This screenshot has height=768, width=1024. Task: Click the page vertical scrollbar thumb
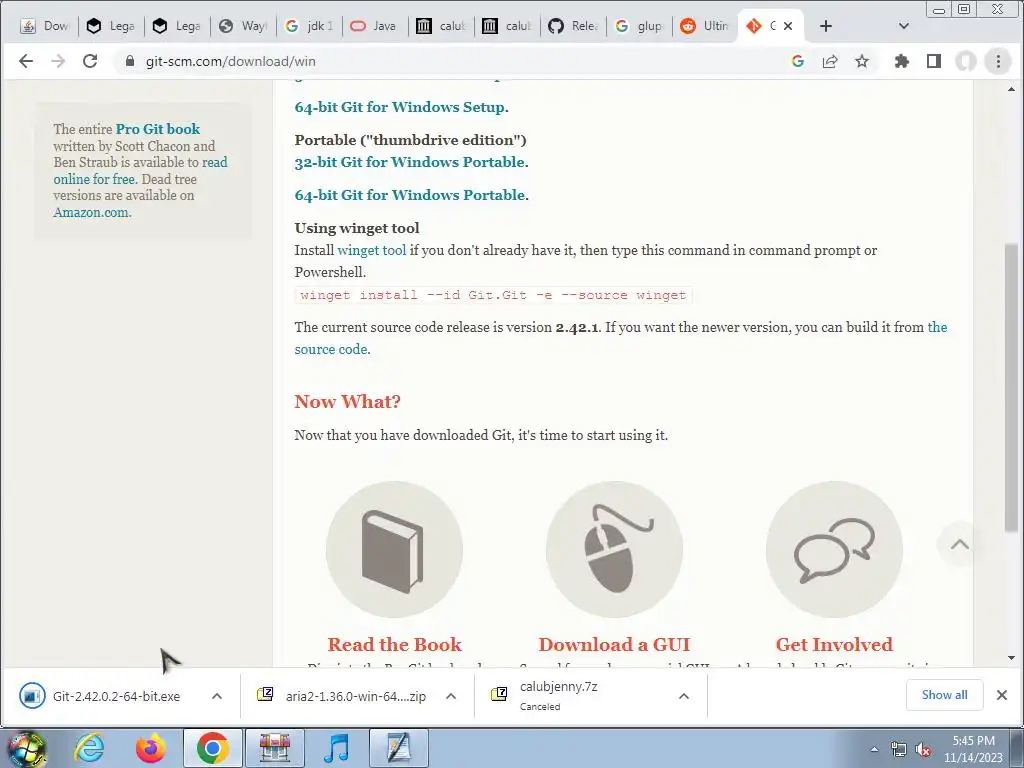coord(1012,387)
